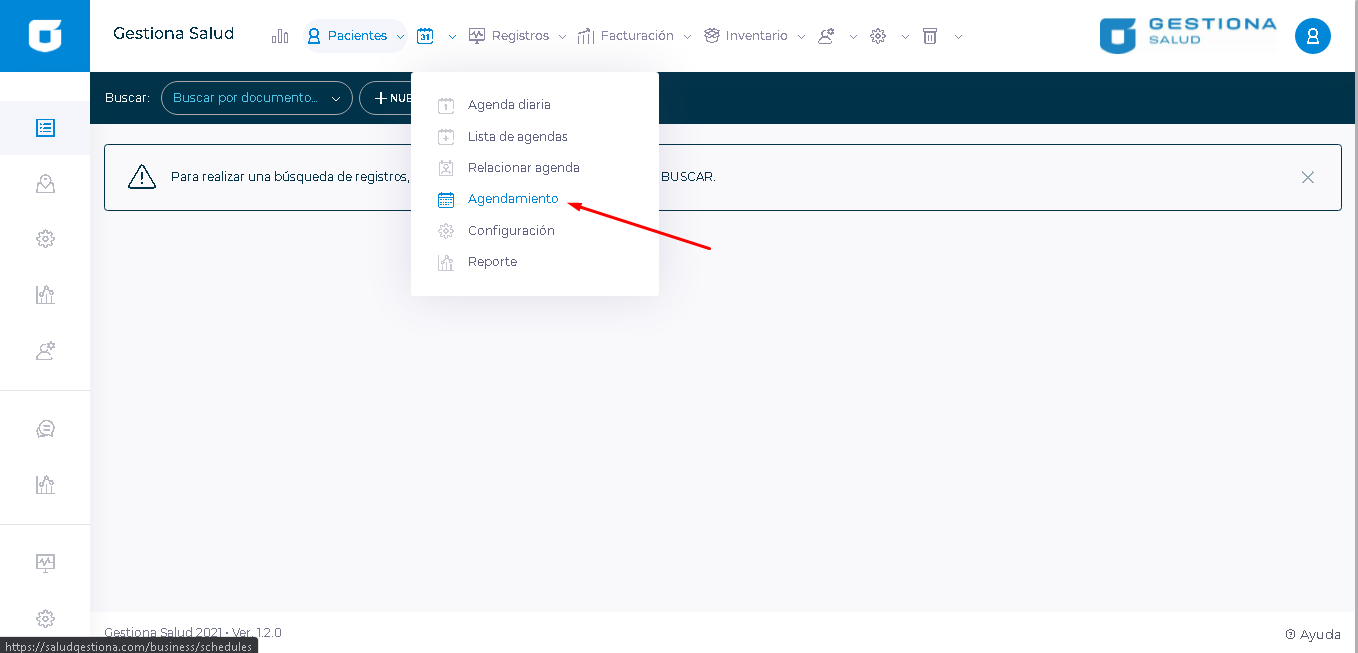The height and width of the screenshot is (653, 1358).
Task: Select the patient list icon in sidebar
Action: 45,128
